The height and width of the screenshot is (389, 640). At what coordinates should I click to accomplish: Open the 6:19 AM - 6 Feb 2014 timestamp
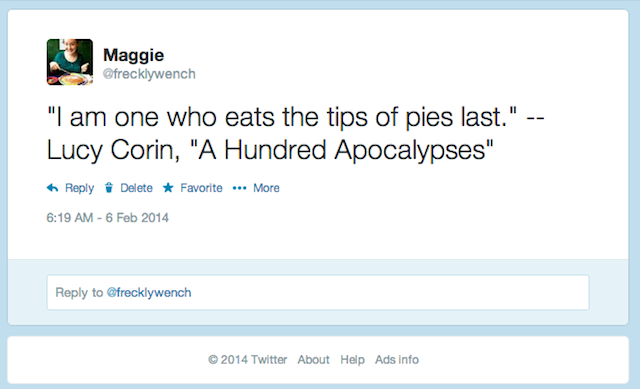tap(107, 218)
